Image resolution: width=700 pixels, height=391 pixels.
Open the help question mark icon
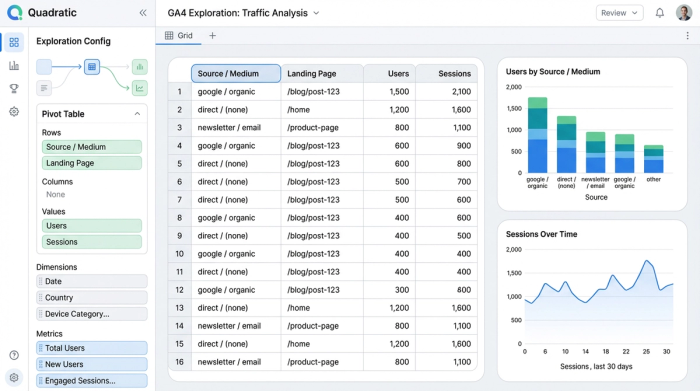point(14,355)
